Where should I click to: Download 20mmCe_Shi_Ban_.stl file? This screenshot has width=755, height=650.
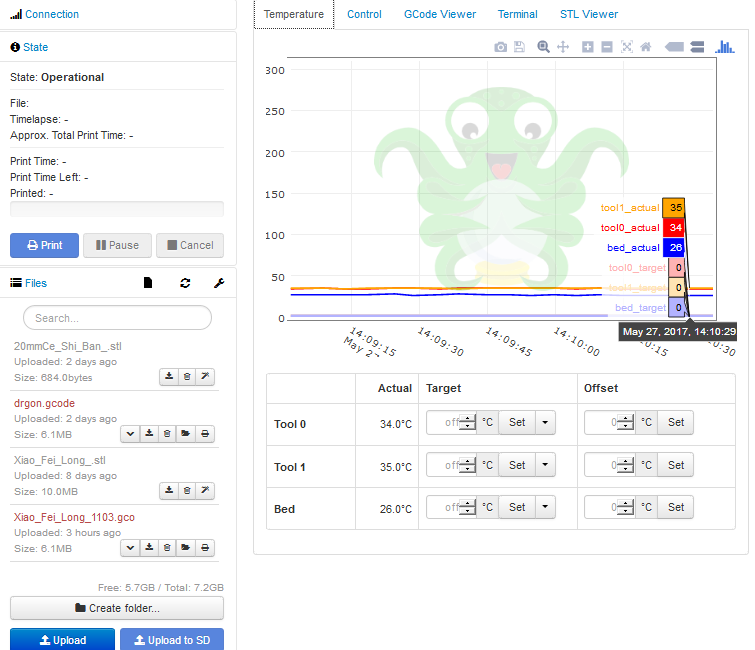pos(169,377)
